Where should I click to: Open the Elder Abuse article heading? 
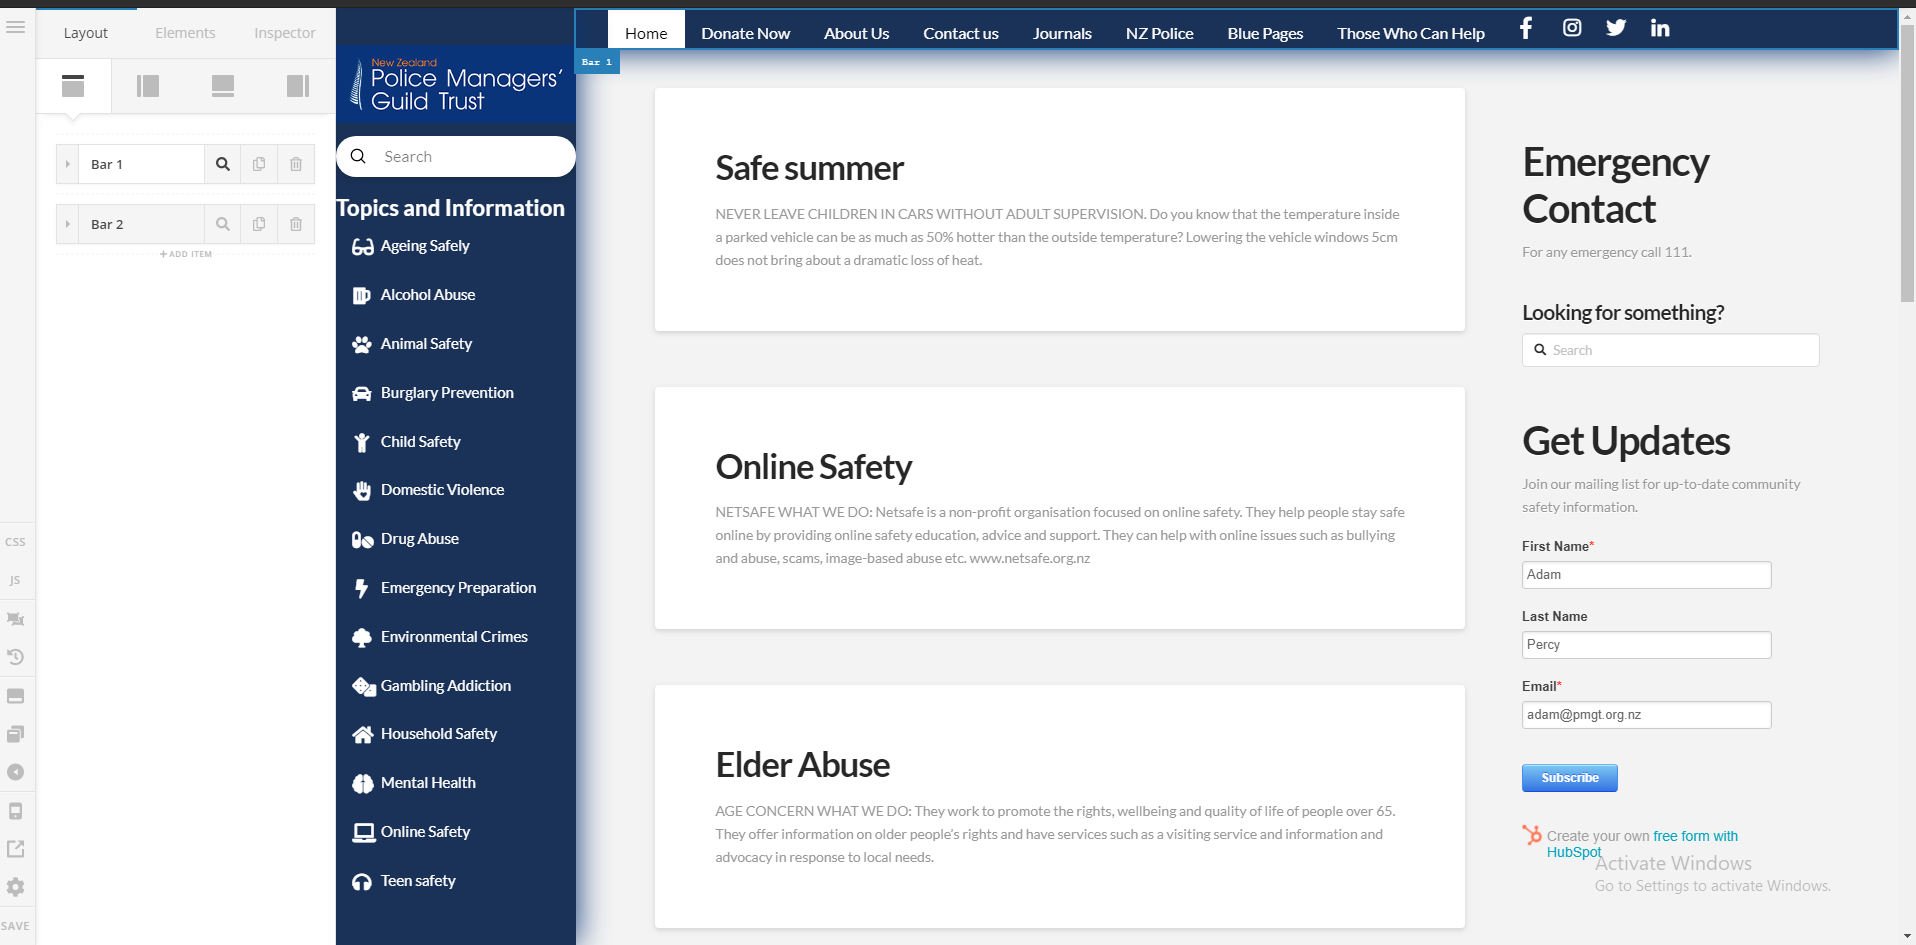pos(802,765)
